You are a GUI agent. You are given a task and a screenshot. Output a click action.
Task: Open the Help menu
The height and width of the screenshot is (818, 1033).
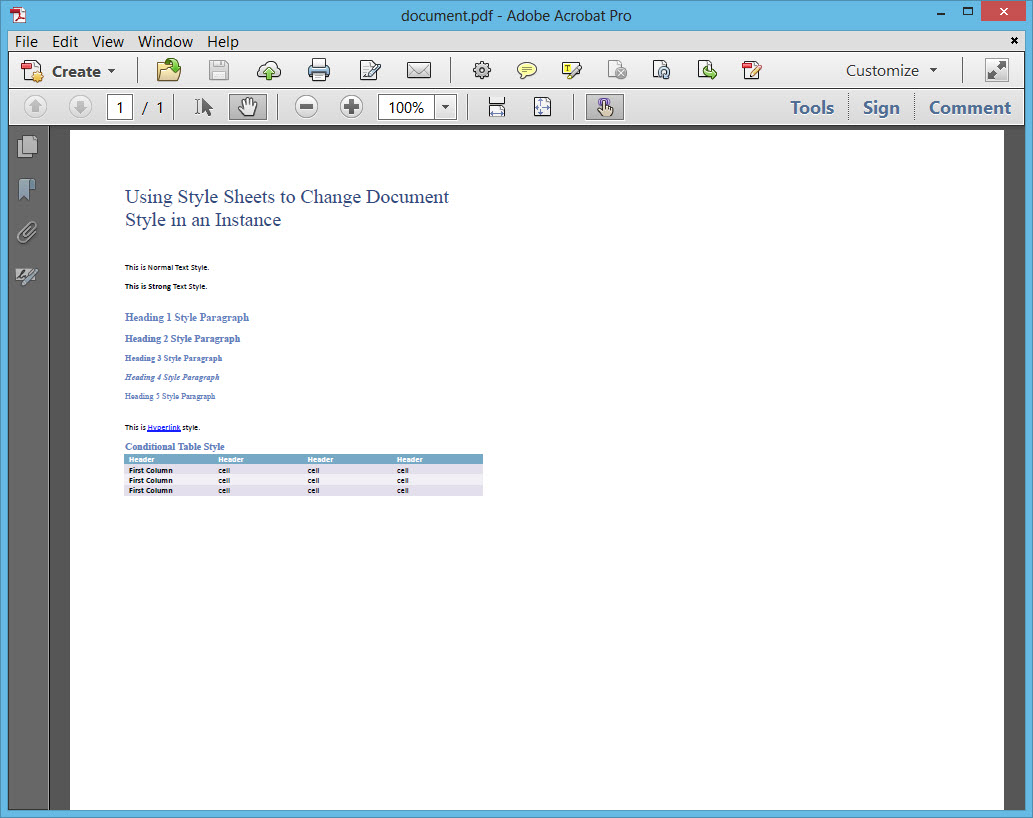coord(223,41)
